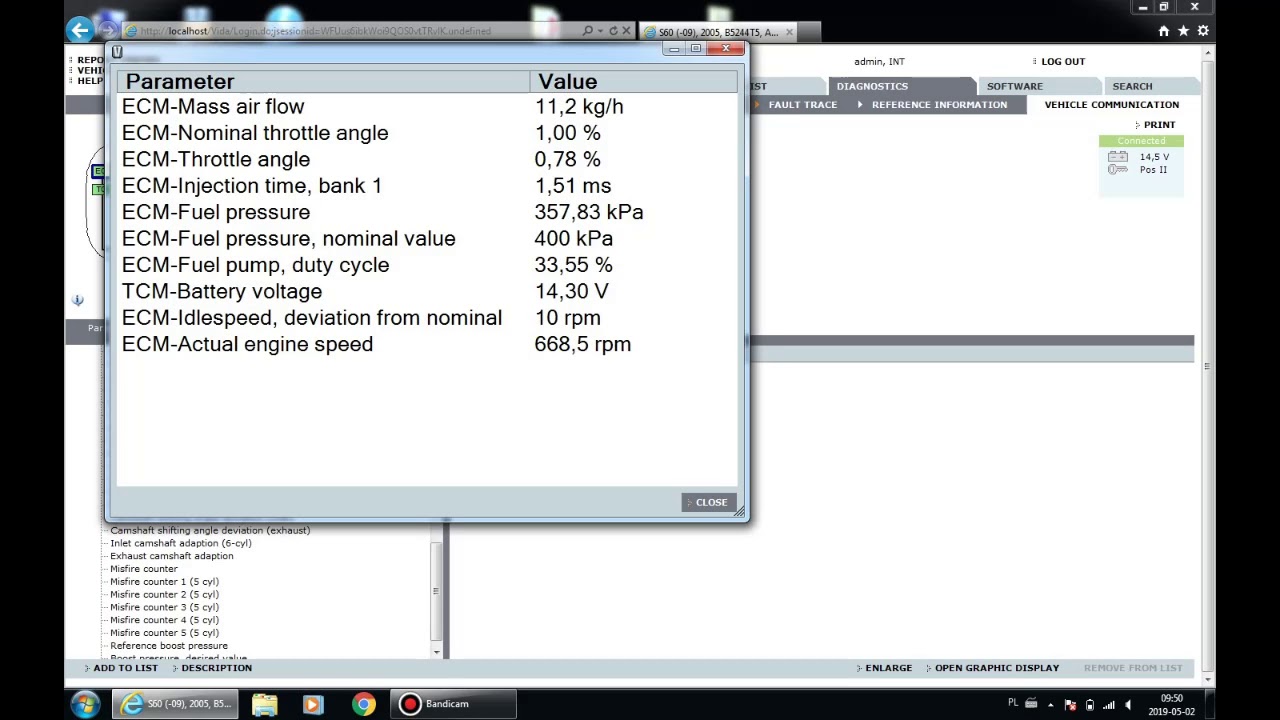This screenshot has height=720, width=1280.
Task: Open File Explorer from taskbar
Action: (x=264, y=704)
